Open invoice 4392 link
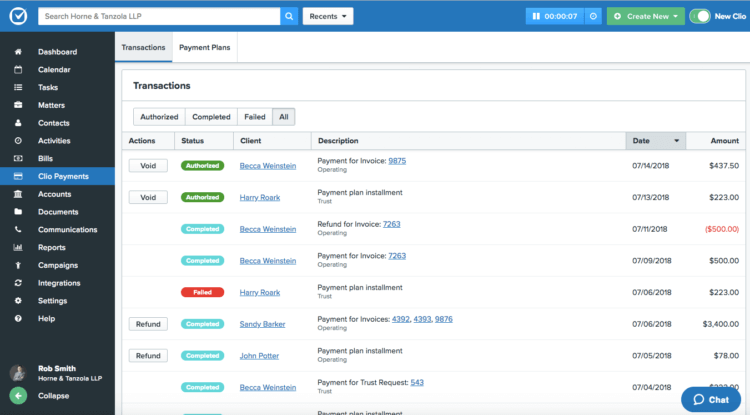The width and height of the screenshot is (750, 415). pyautogui.click(x=401, y=319)
